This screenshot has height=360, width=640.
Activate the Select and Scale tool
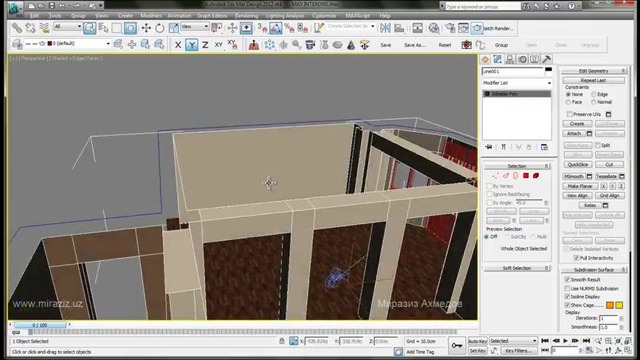click(x=173, y=28)
